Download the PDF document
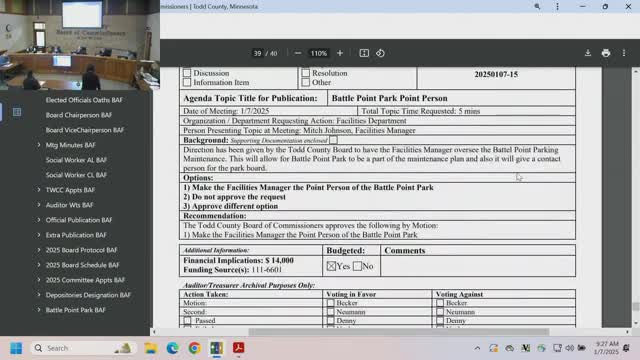 pyautogui.click(x=588, y=53)
